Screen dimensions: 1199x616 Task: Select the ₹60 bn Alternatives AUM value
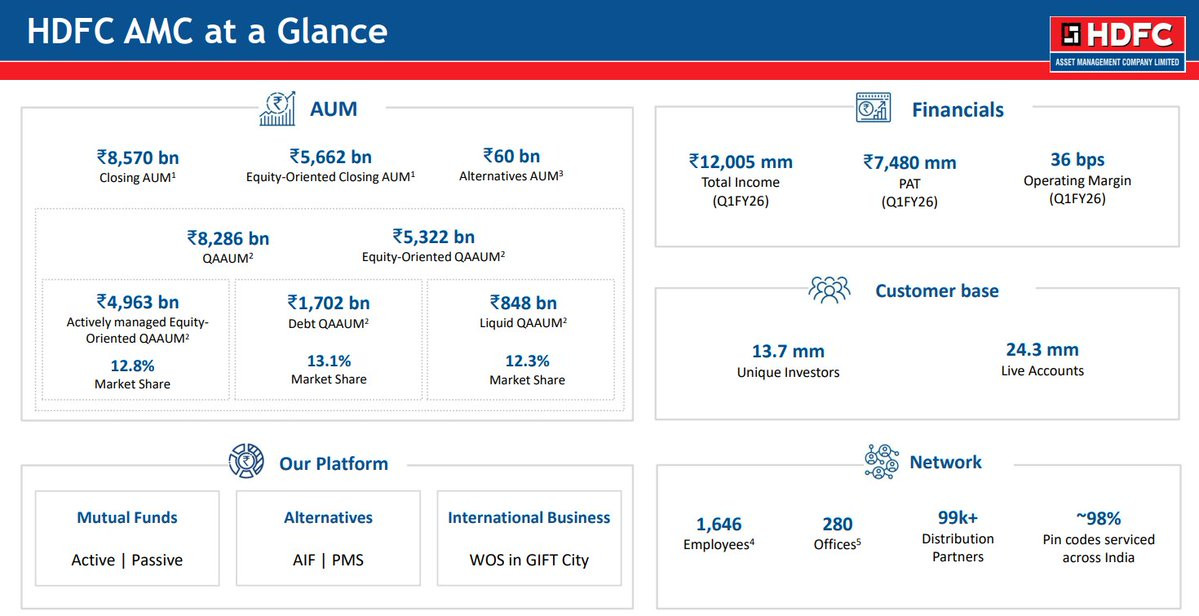click(512, 156)
